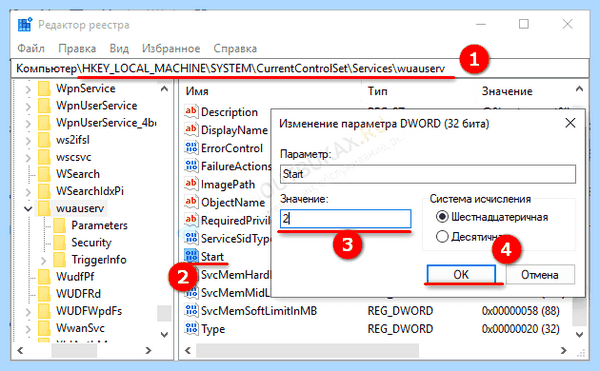600x371 pixels.
Task: Click the WpnService folder icon
Action: tap(44, 88)
